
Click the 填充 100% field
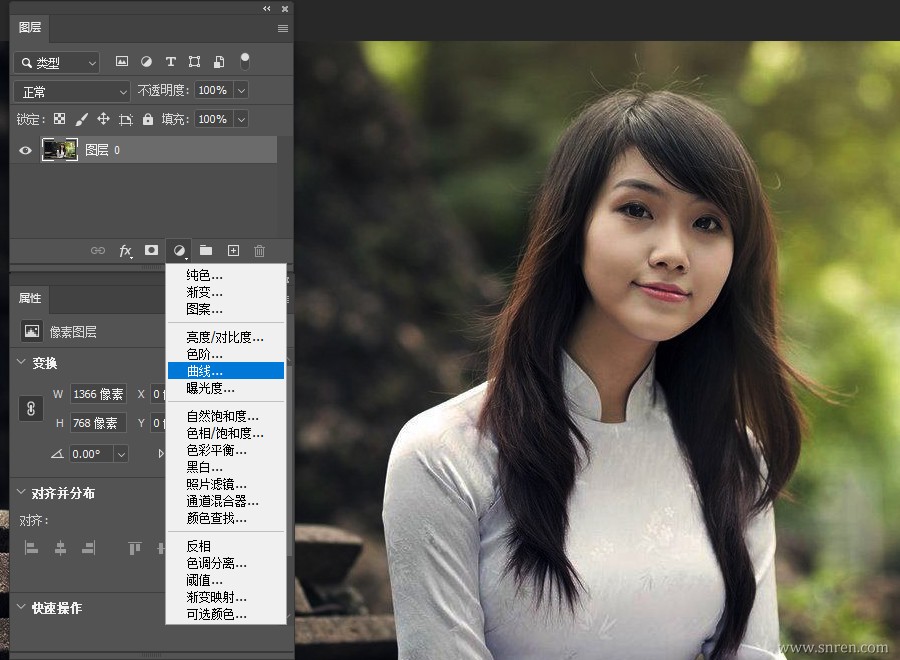click(214, 119)
